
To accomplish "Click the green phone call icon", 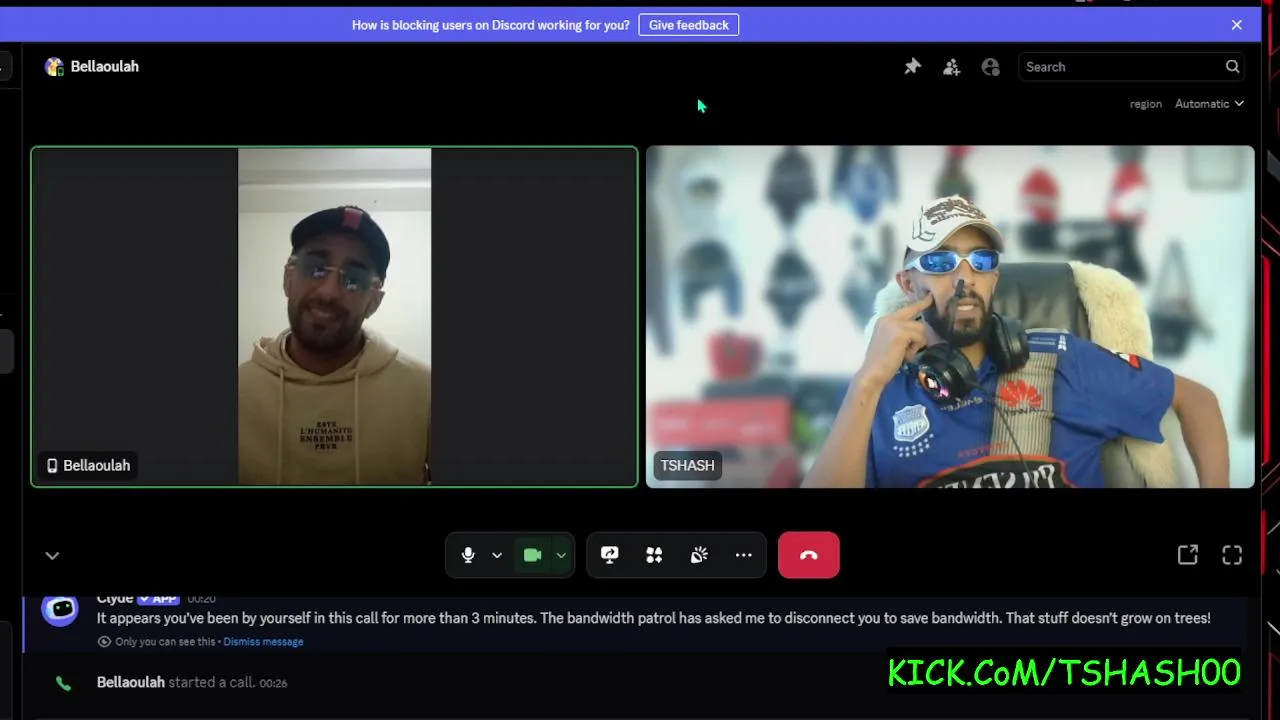I will tap(63, 683).
